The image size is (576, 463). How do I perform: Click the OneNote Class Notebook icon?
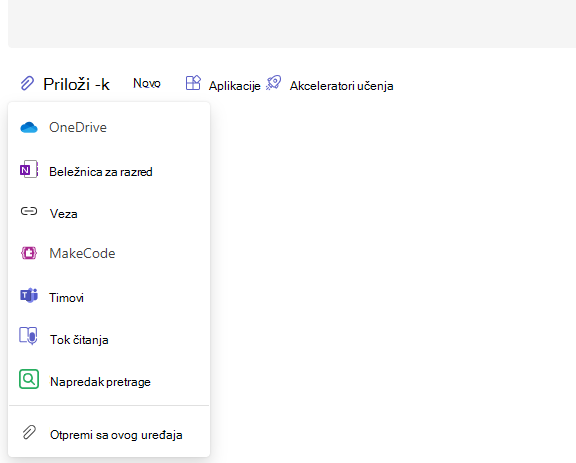point(29,169)
